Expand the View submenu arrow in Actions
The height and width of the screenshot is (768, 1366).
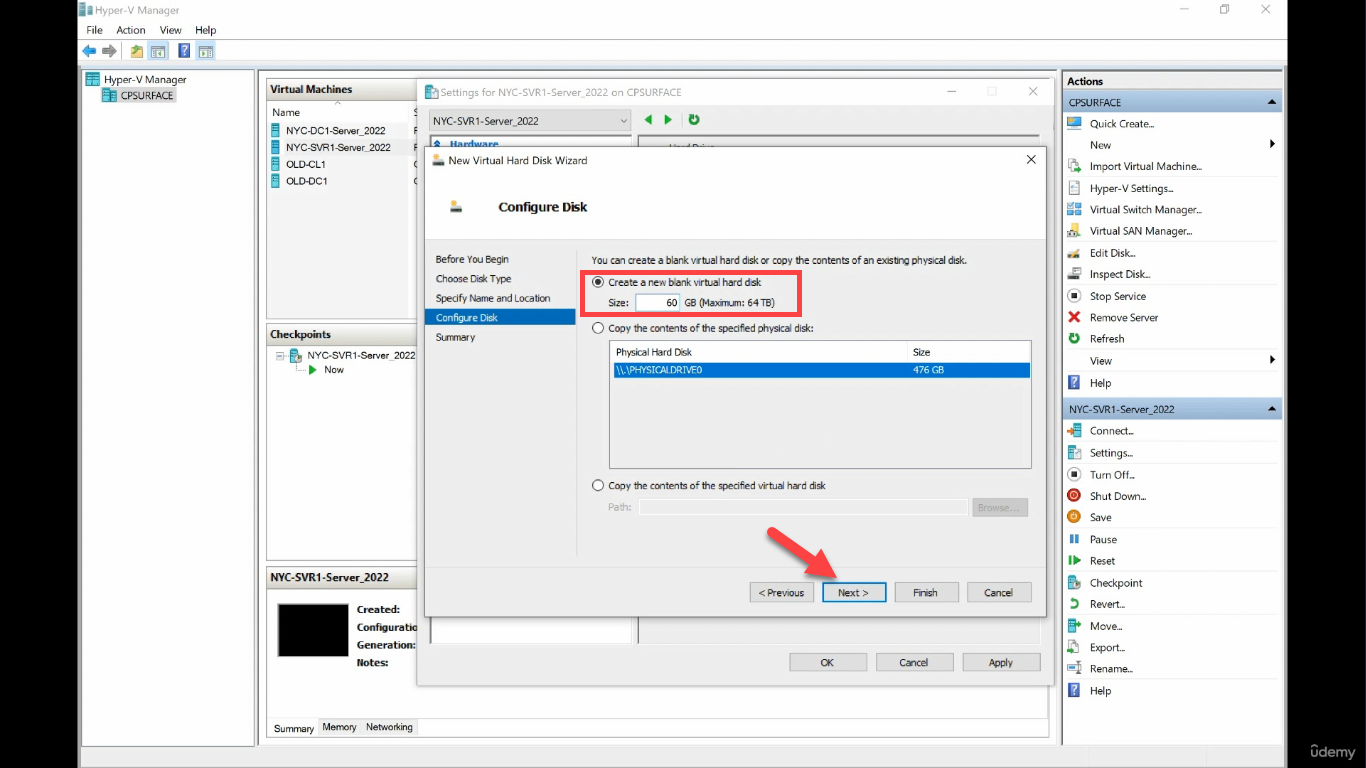(x=1272, y=360)
